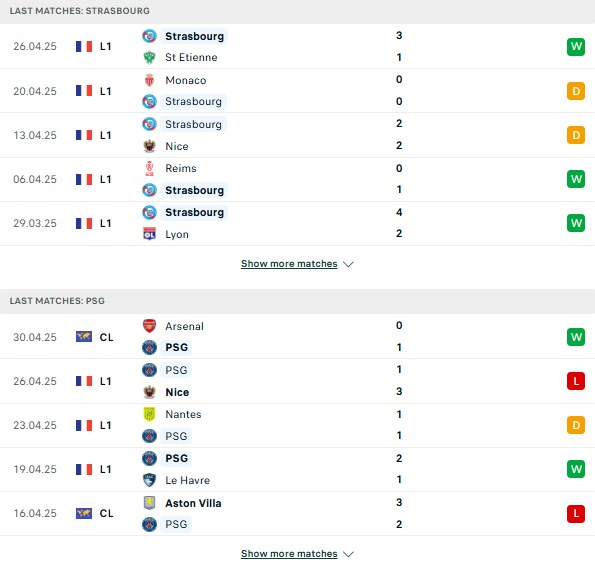Expand Show more matches under PSG
Screen dimensions: 595x571
(289, 554)
